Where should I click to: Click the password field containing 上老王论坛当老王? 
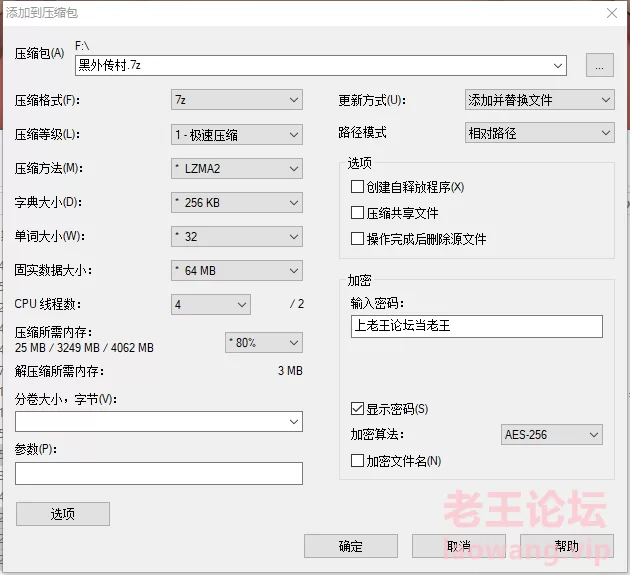pyautogui.click(x=477, y=326)
